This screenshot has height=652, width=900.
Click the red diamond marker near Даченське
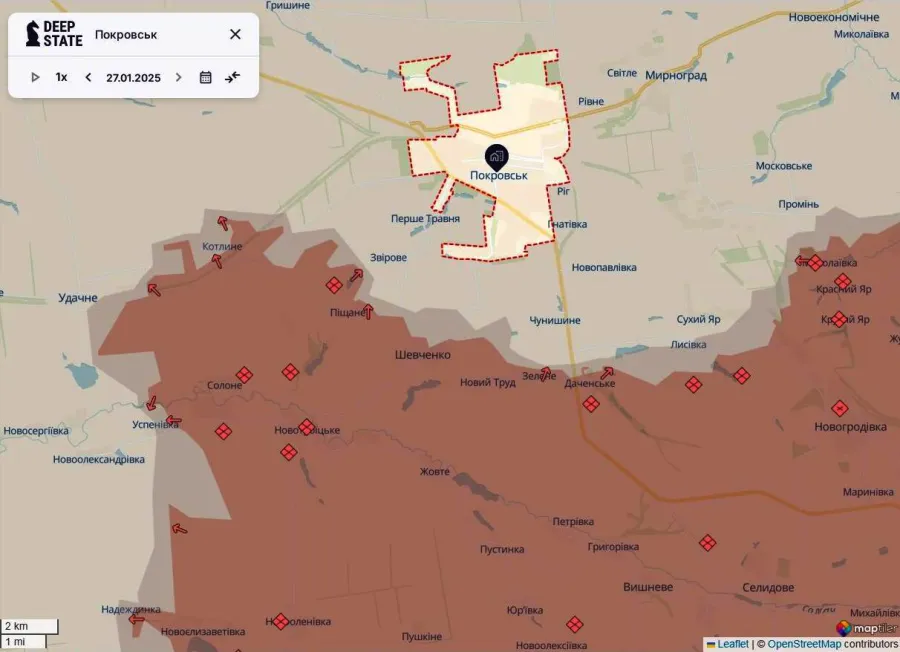coord(591,404)
